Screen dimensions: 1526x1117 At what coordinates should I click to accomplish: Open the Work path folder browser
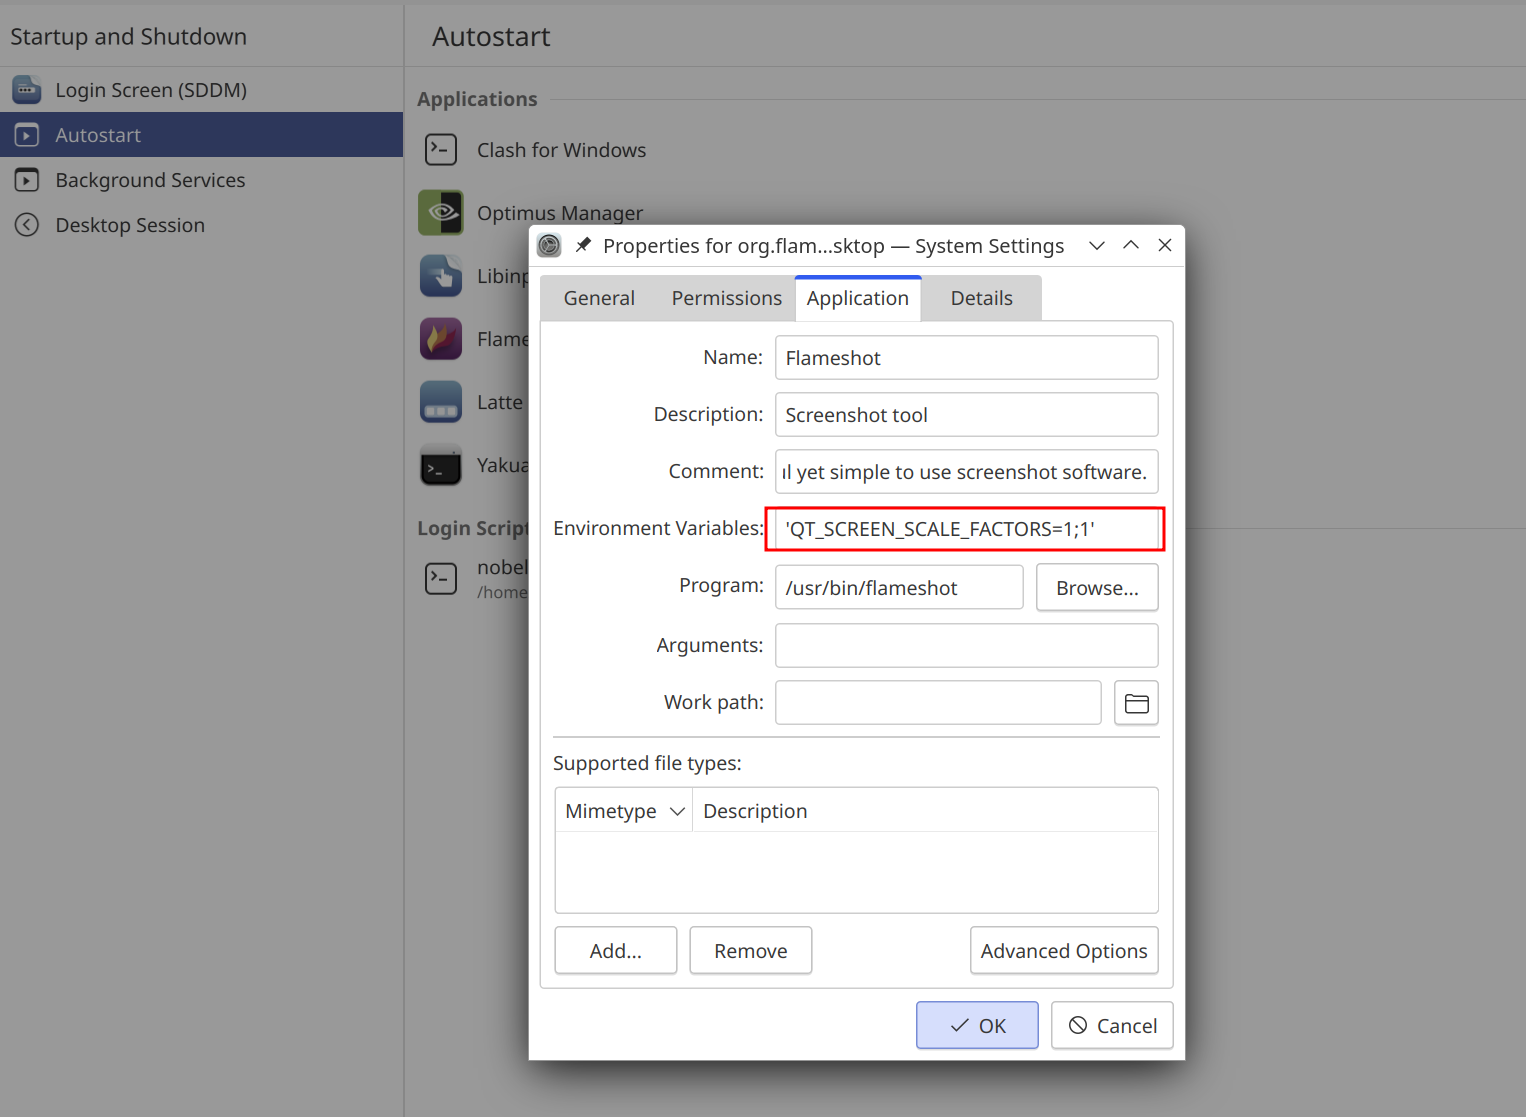1136,703
